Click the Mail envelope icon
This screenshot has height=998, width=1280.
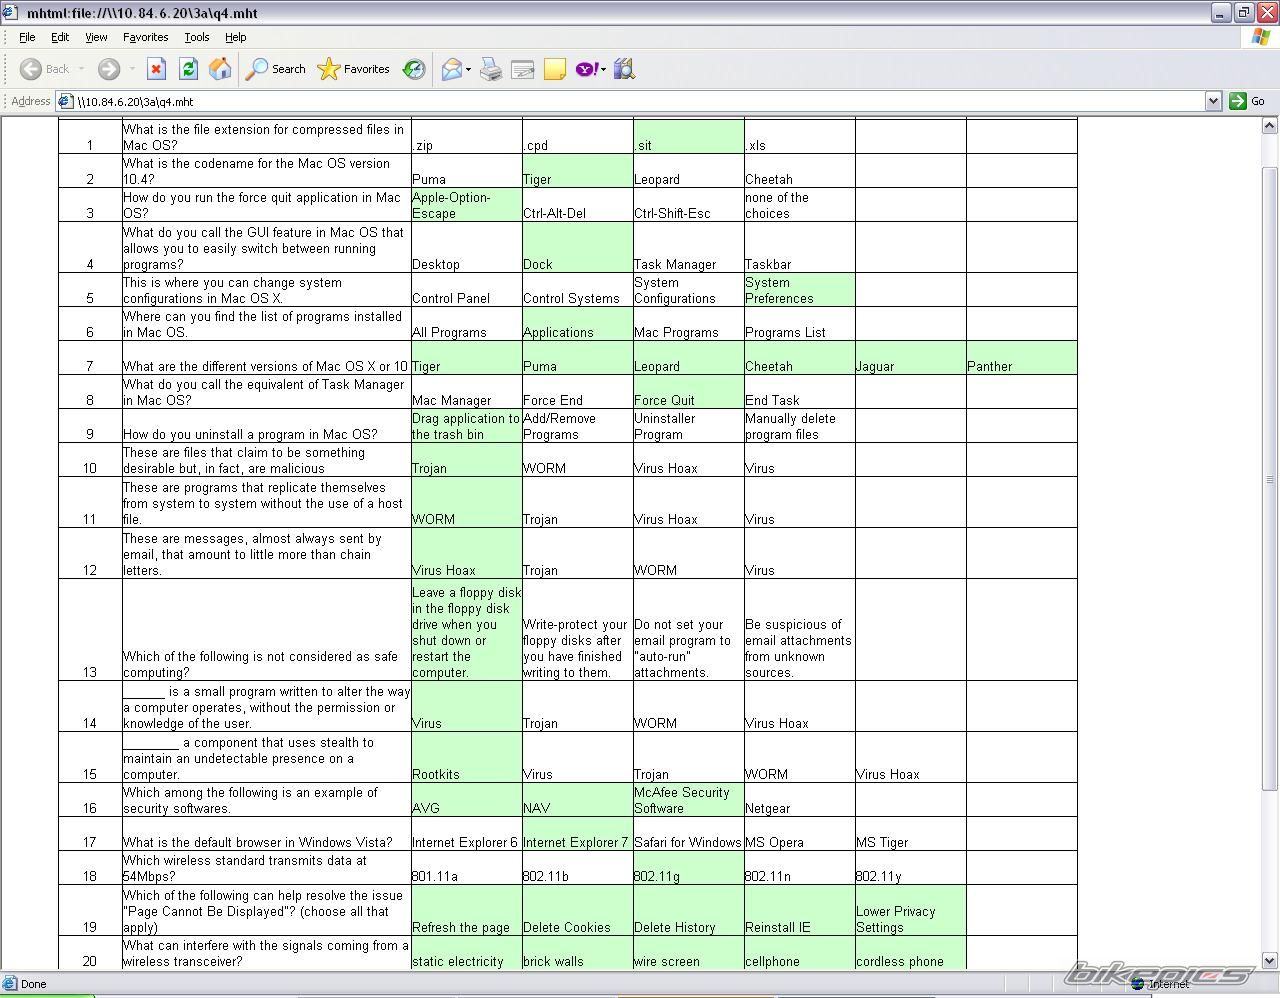coord(451,69)
